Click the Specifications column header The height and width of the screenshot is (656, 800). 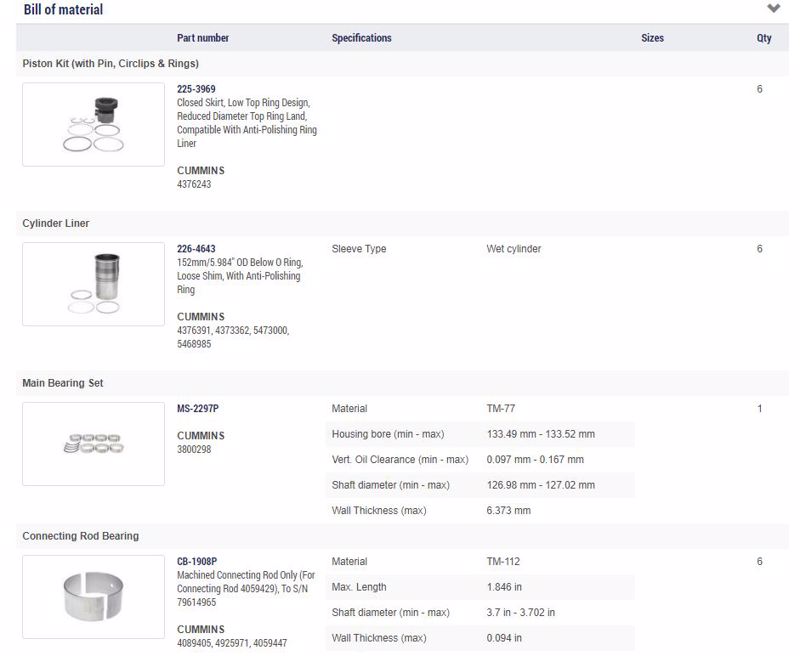pyautogui.click(x=361, y=38)
